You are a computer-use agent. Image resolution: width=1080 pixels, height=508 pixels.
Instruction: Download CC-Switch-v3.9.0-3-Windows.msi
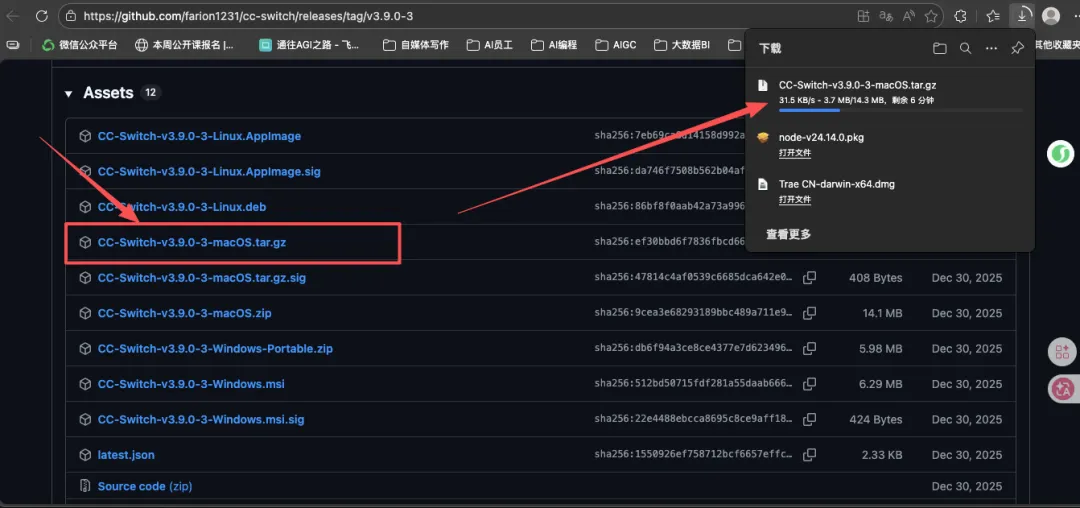pos(191,384)
